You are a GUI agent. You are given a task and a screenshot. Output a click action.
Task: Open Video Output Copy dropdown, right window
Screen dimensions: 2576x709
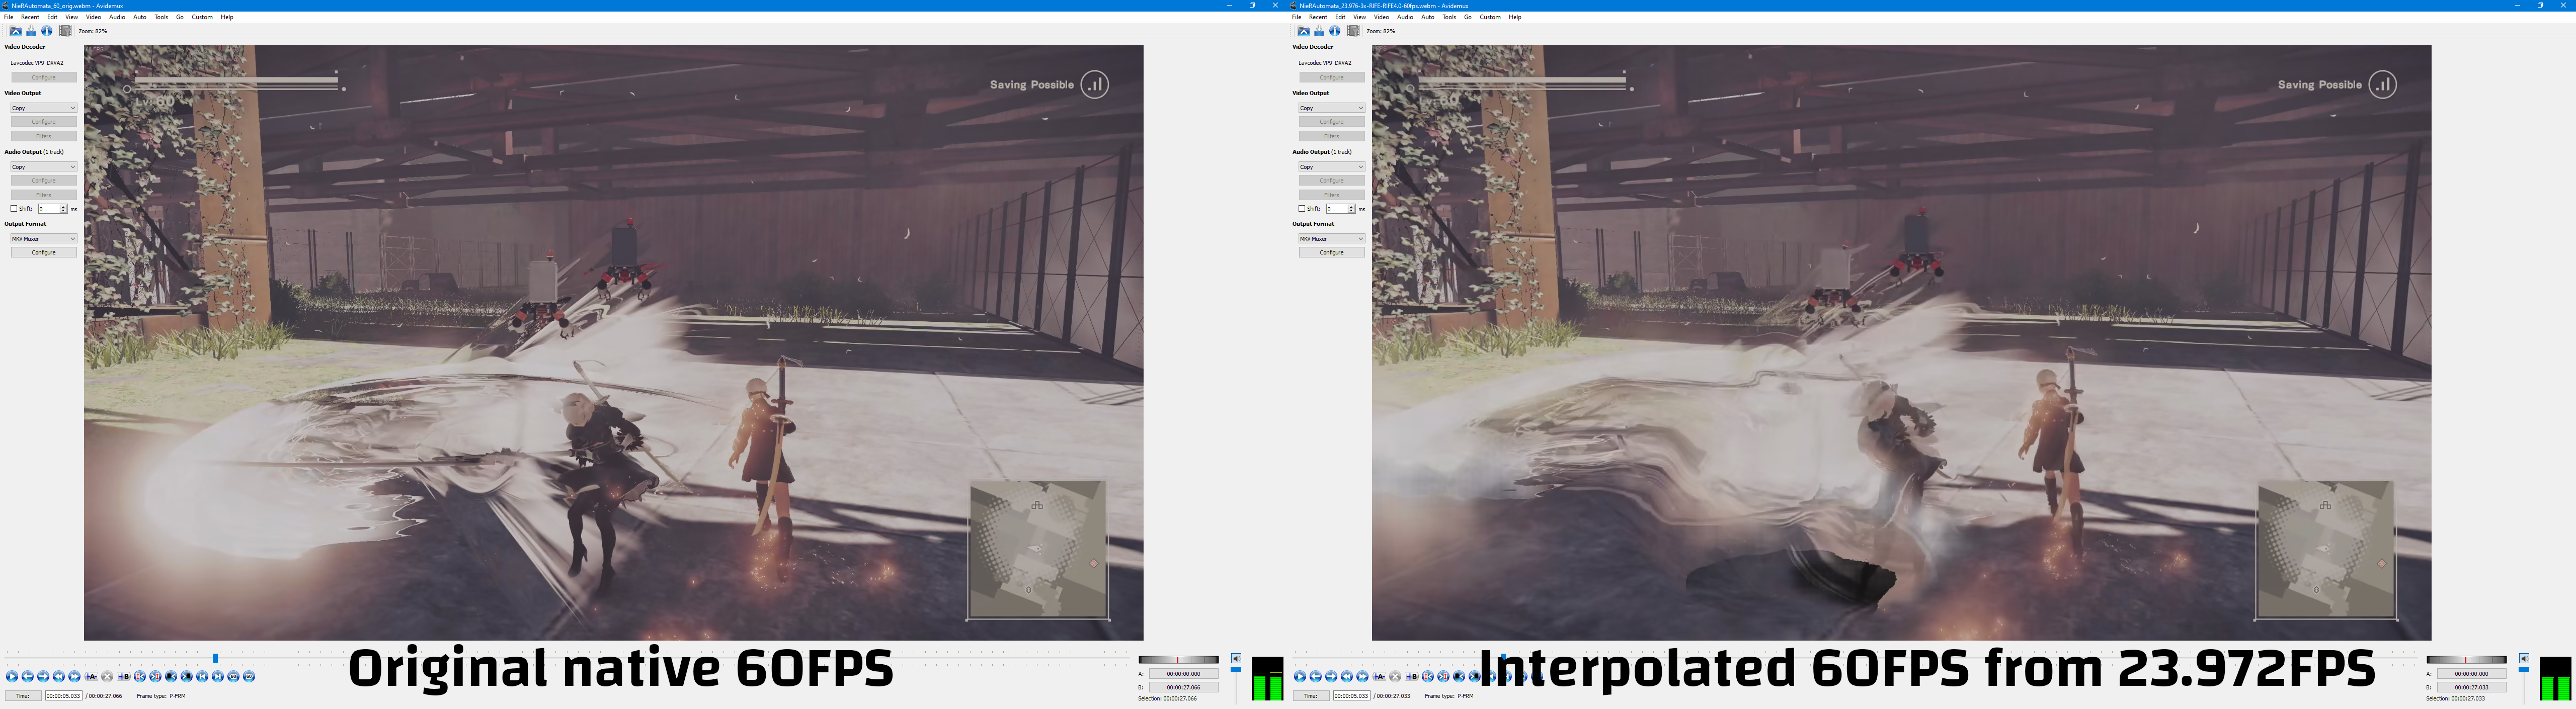point(1332,108)
